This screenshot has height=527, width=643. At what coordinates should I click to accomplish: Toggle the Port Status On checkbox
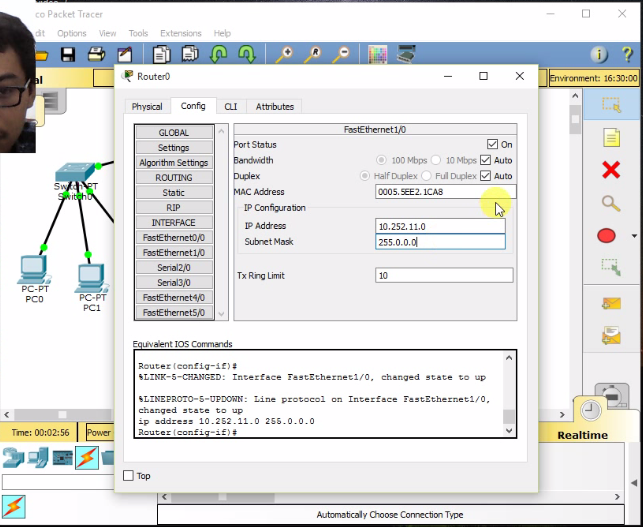(492, 144)
